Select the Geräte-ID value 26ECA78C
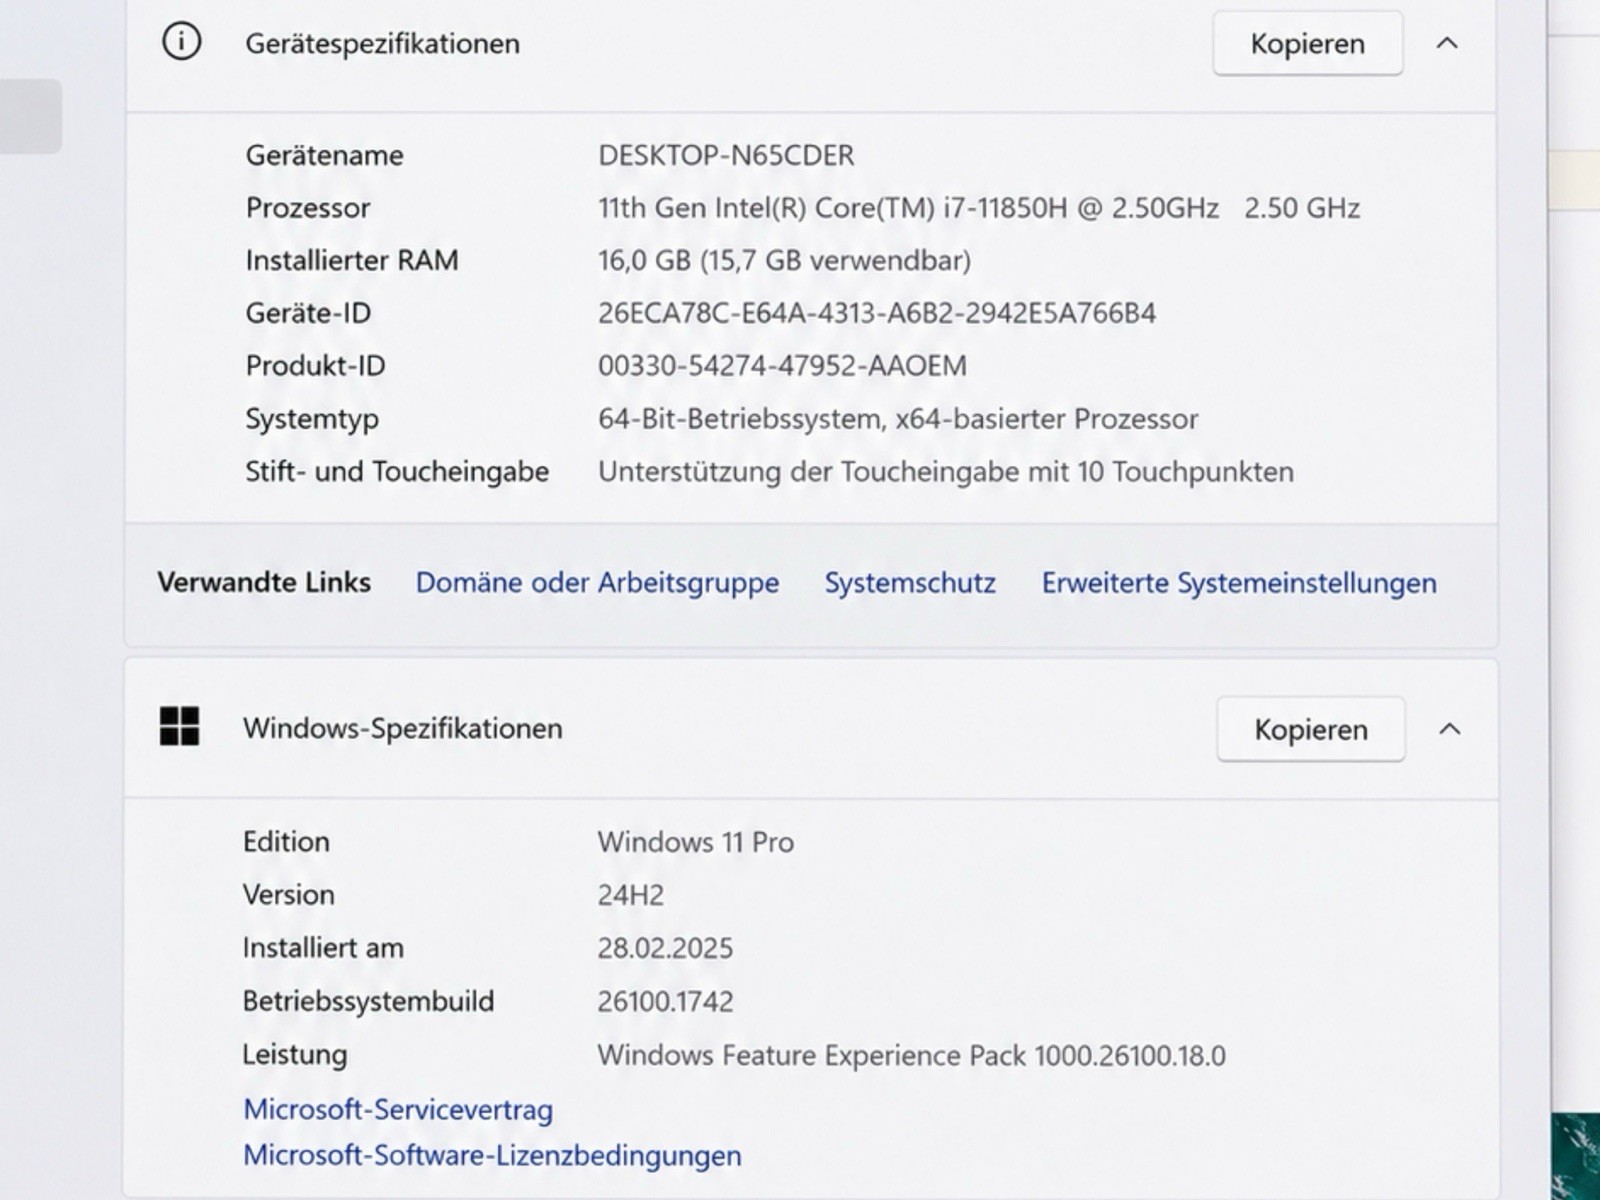1600x1200 pixels. pos(877,313)
